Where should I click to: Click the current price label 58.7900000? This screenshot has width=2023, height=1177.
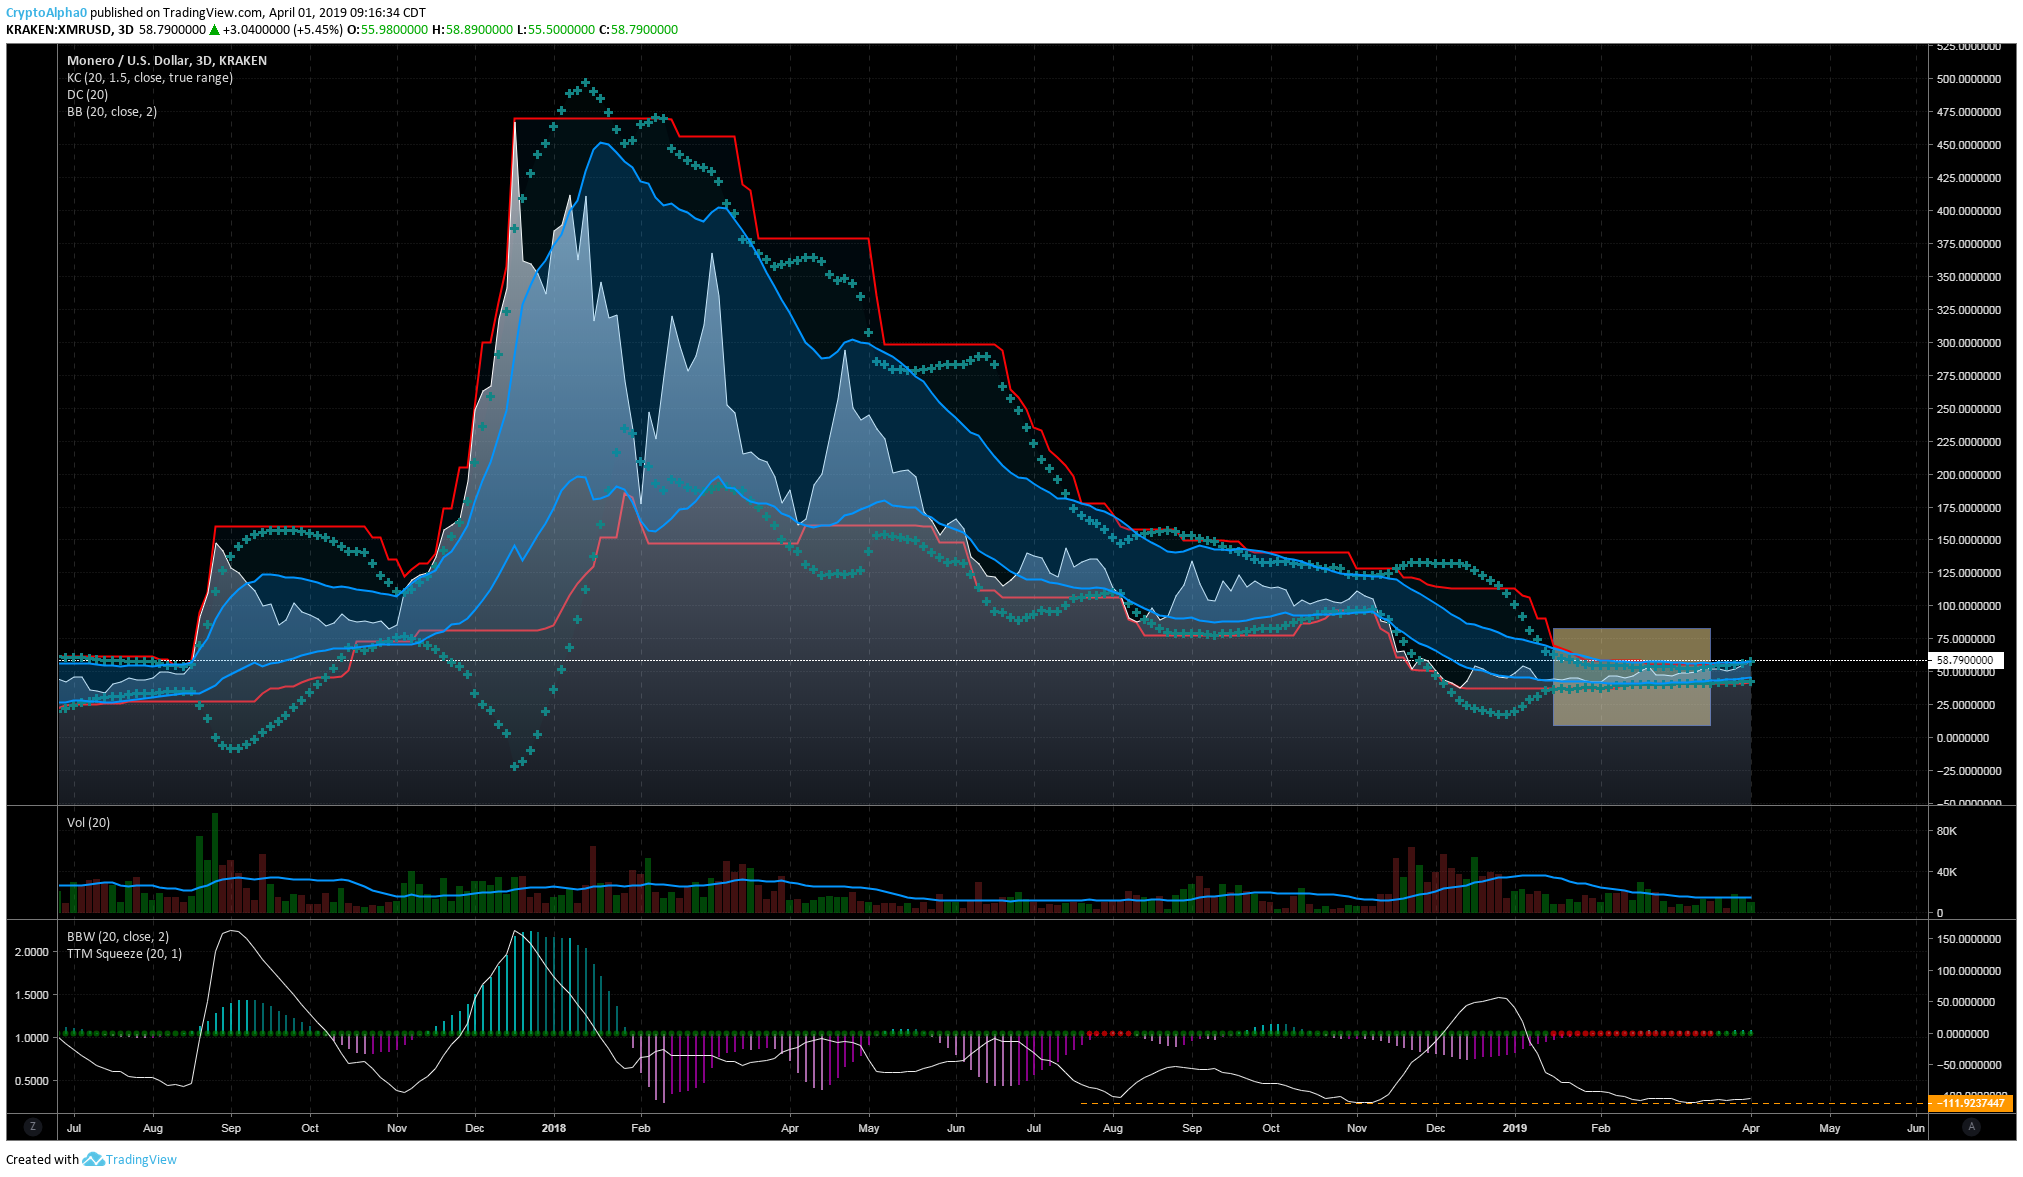point(1965,661)
